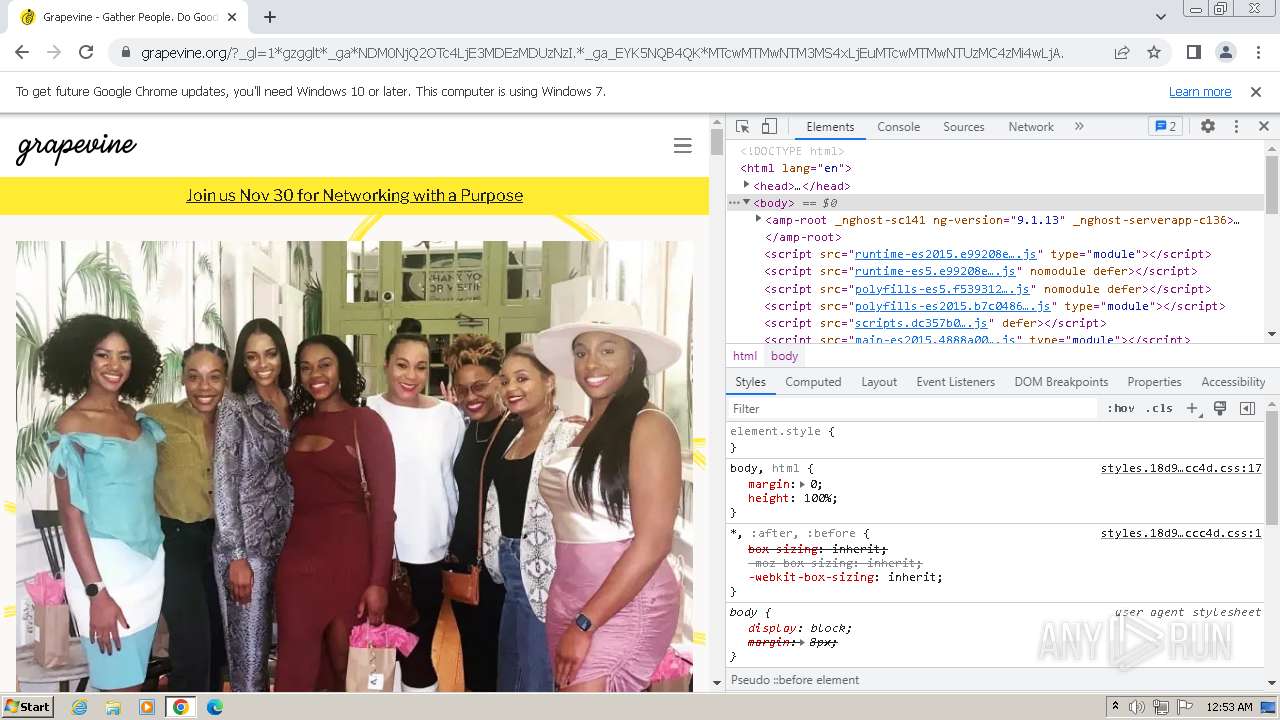Open Join us Nov 30 networking link
Screen dimensions: 1280x720
tap(354, 195)
